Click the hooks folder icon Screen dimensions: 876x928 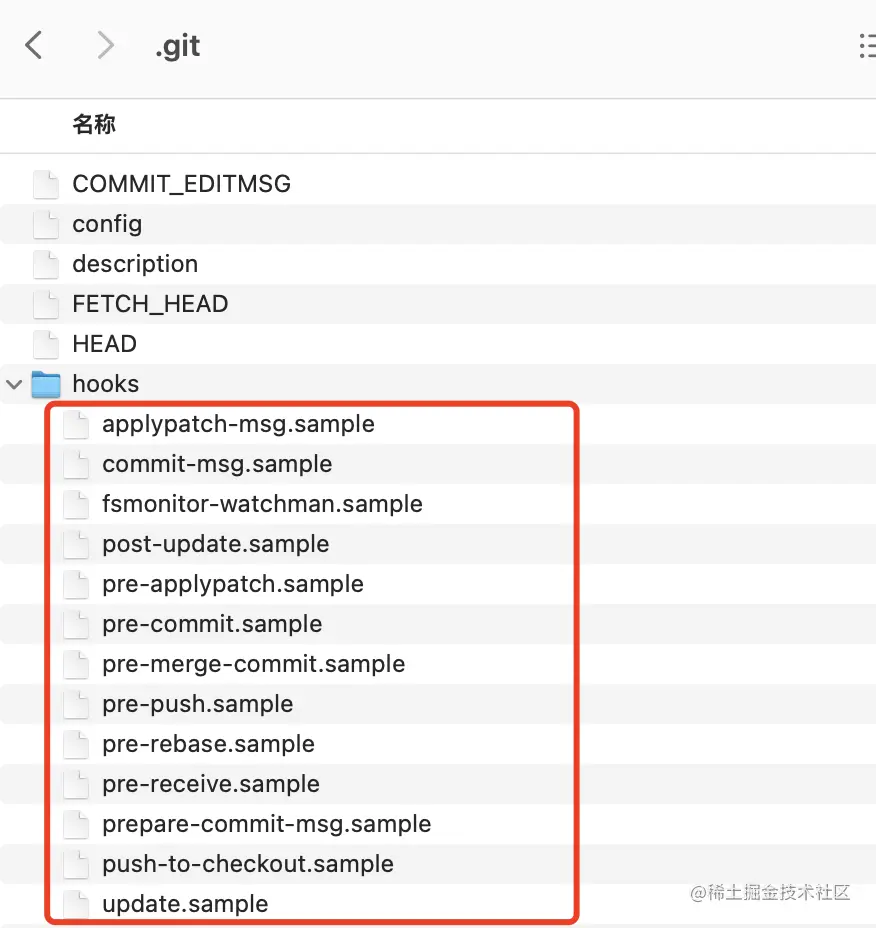click(46, 384)
